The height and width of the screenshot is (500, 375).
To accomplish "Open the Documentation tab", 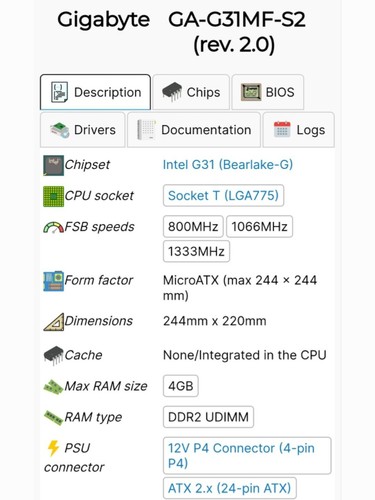I will 194,130.
